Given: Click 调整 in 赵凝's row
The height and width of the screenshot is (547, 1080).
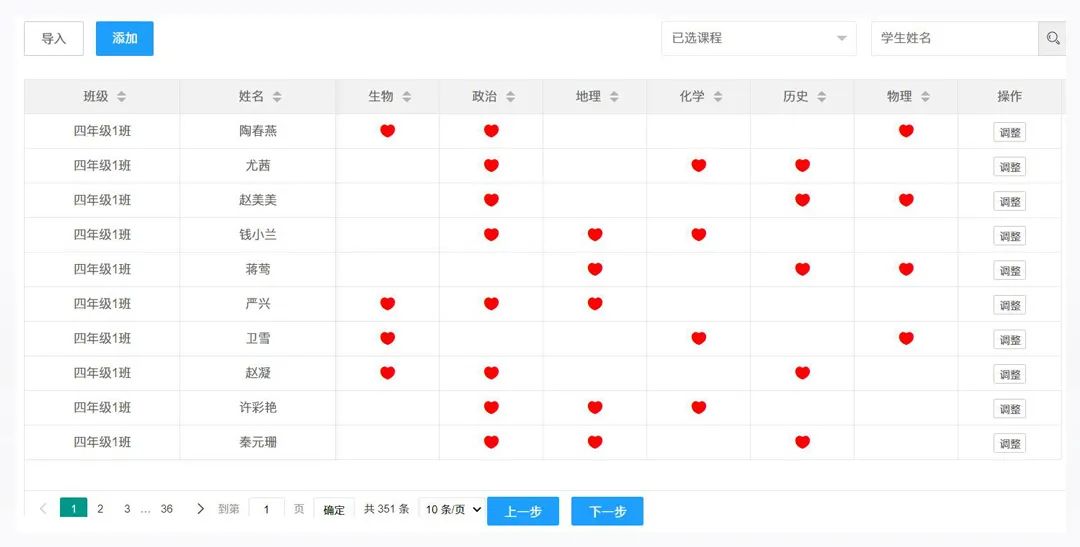Looking at the screenshot, I should pos(1010,374).
